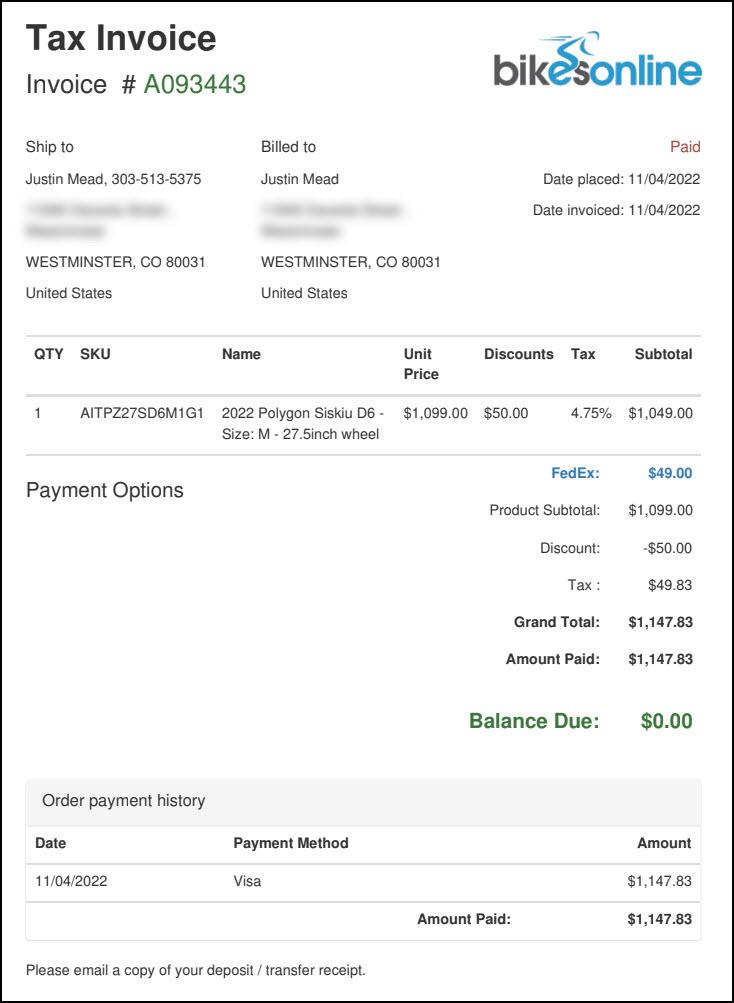Screen dimensions: 734x1003
Task: Click the Grand Total amount $1,147.83
Action: [660, 622]
